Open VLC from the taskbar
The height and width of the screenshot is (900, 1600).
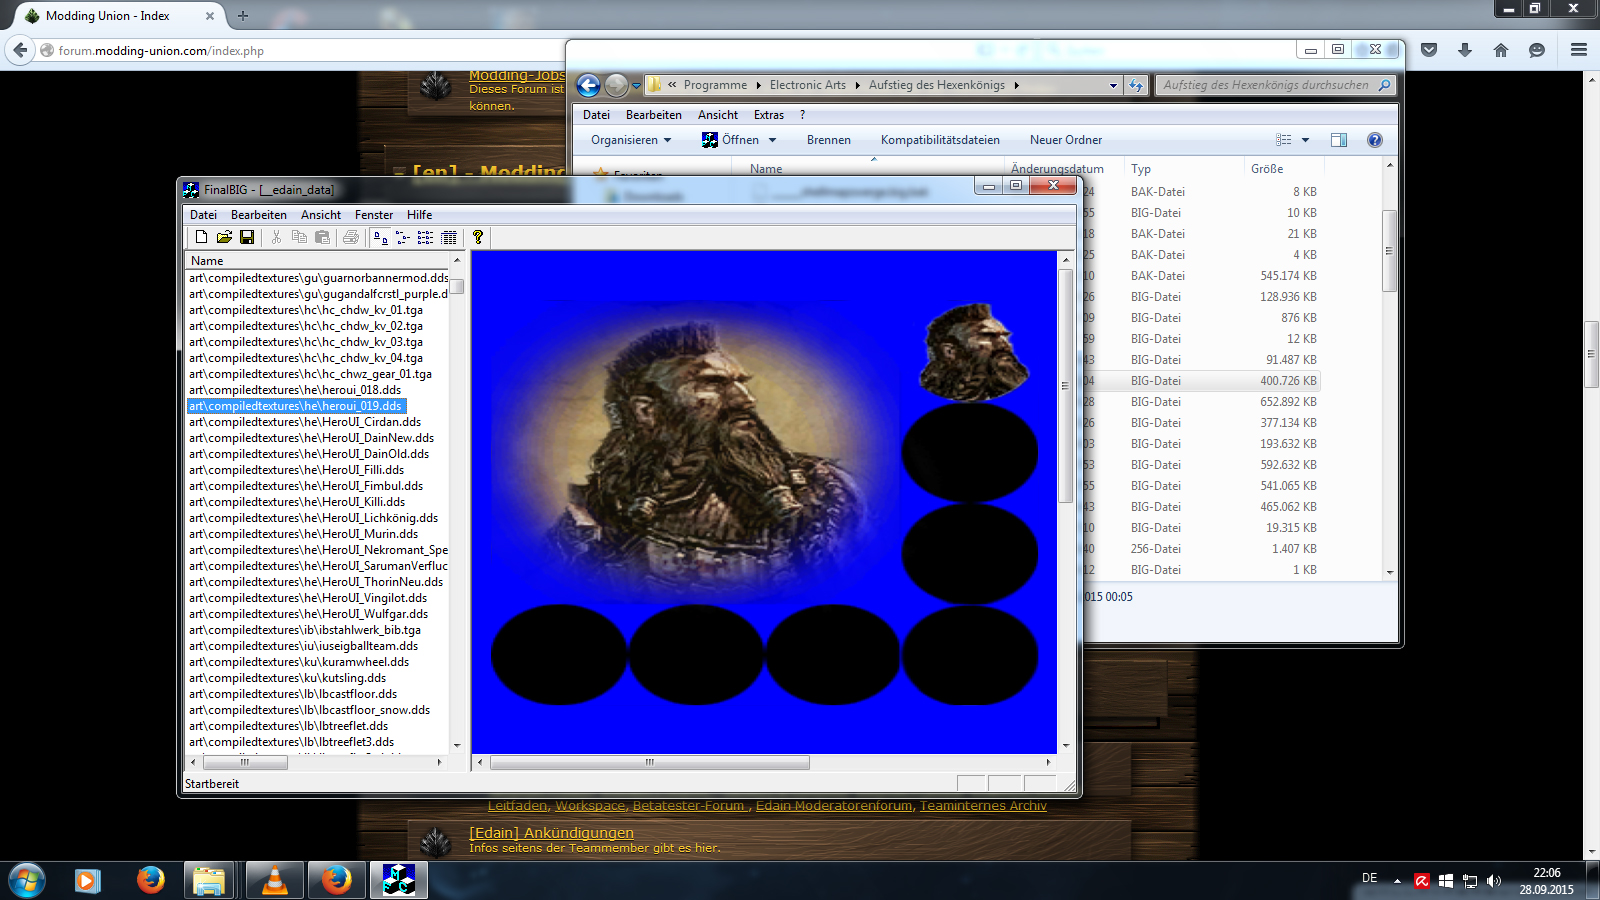coord(274,881)
